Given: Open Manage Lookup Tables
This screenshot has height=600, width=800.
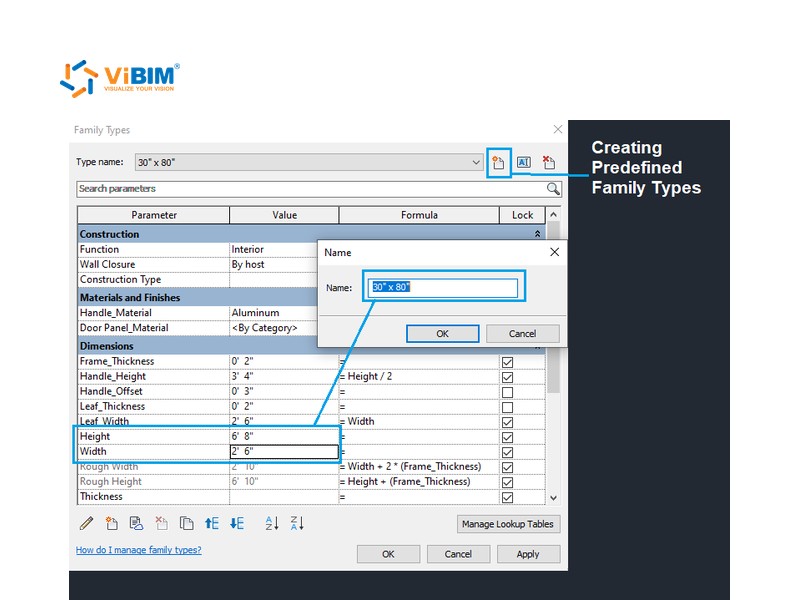Looking at the screenshot, I should (508, 524).
